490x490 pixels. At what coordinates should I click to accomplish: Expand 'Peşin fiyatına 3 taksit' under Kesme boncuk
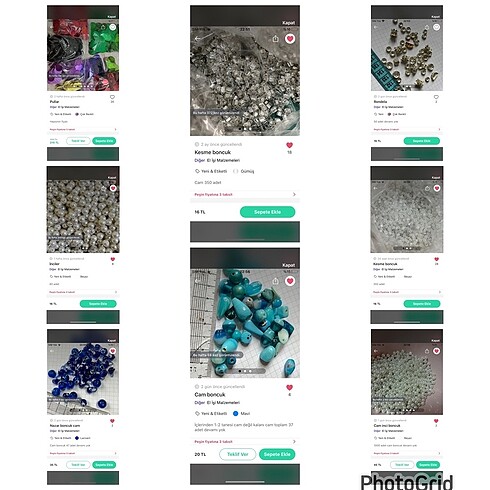pyautogui.click(x=245, y=194)
